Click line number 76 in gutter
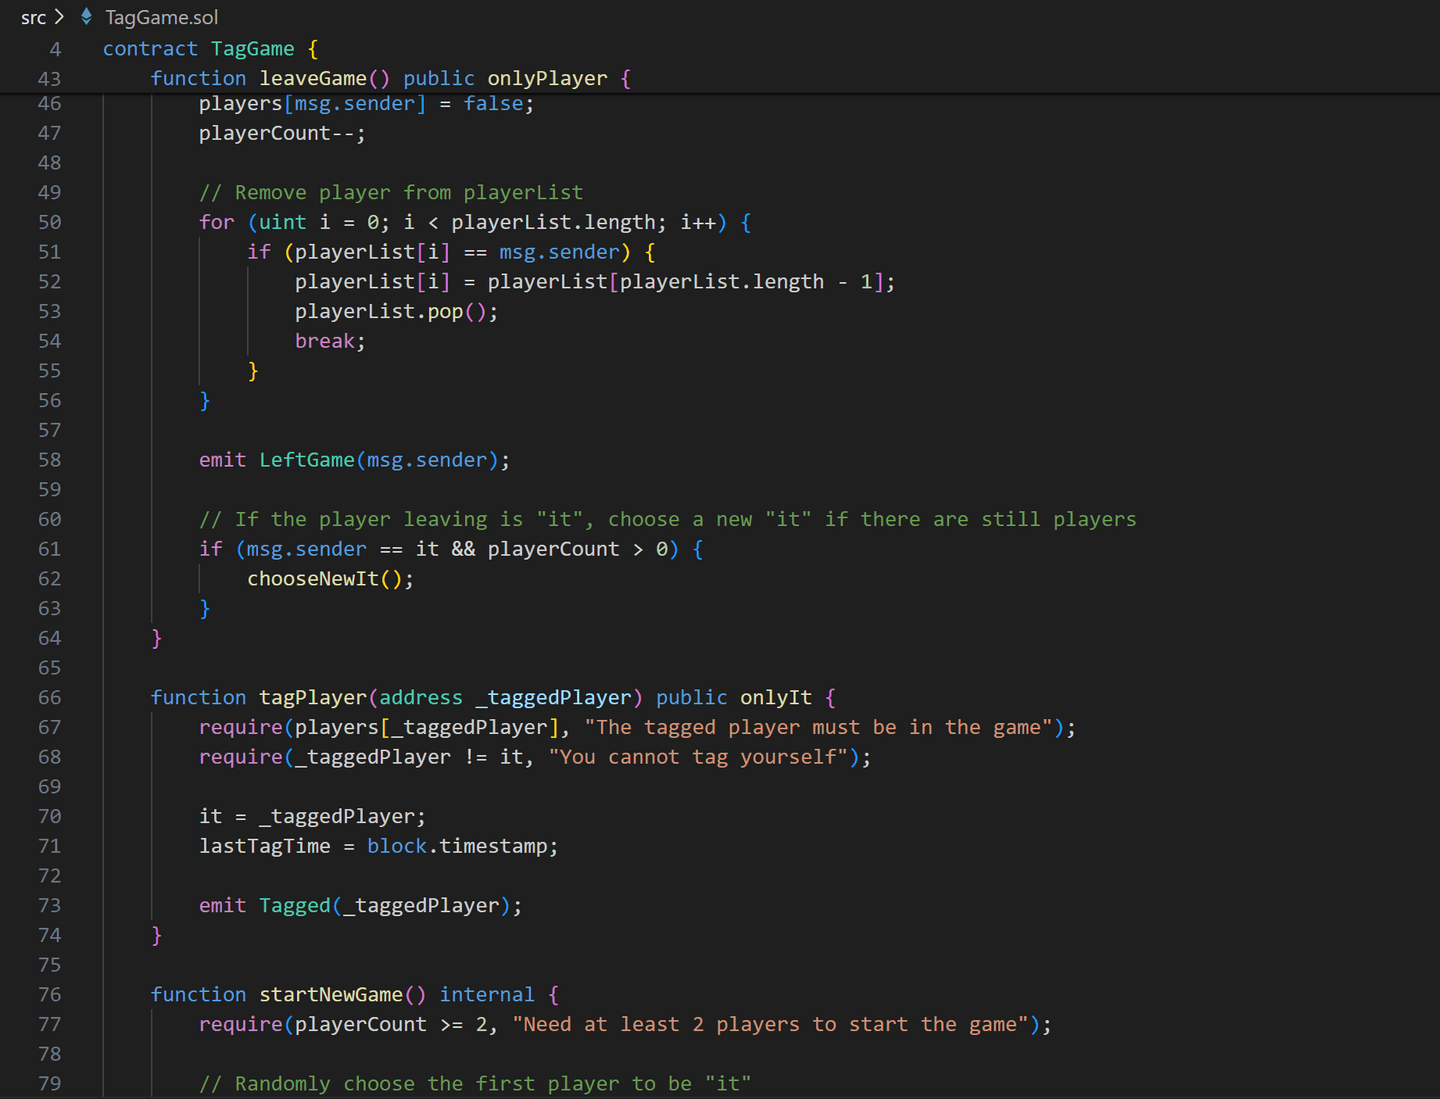This screenshot has height=1099, width=1440. 49,994
